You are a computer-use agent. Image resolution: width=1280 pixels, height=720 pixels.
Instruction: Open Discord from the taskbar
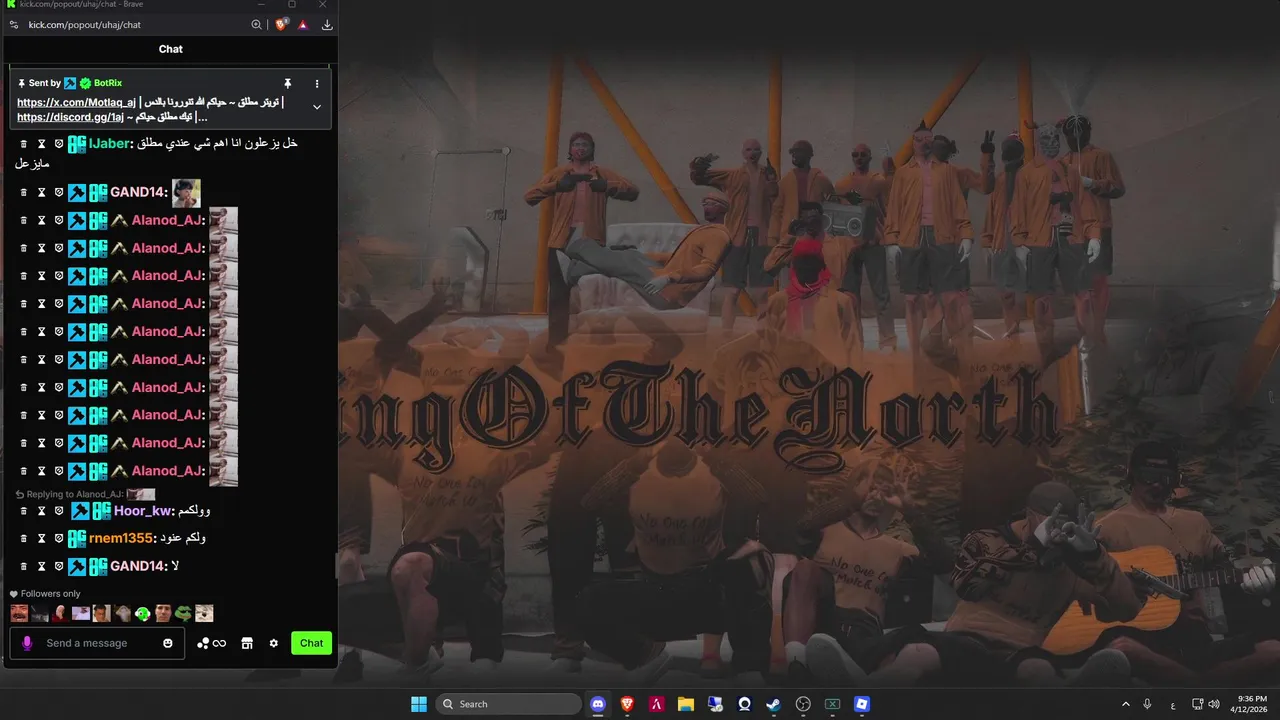point(598,704)
